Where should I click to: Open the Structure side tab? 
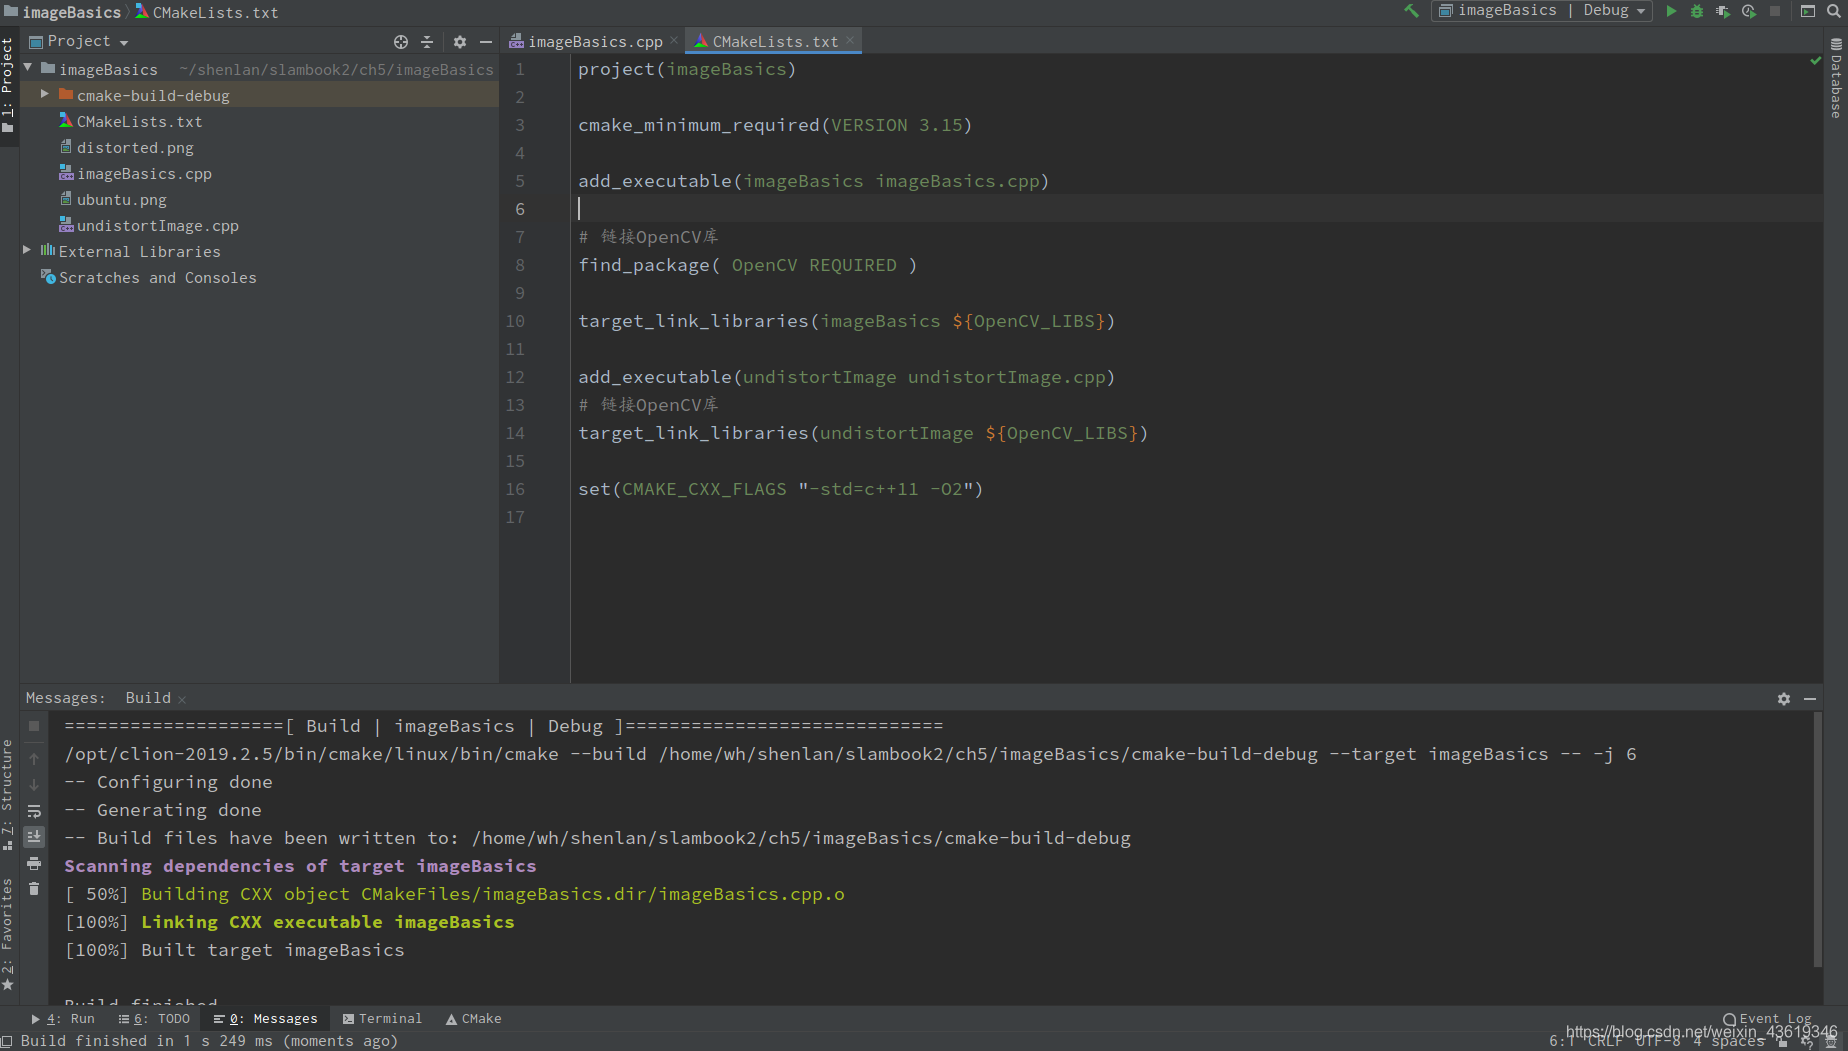pyautogui.click(x=8, y=794)
